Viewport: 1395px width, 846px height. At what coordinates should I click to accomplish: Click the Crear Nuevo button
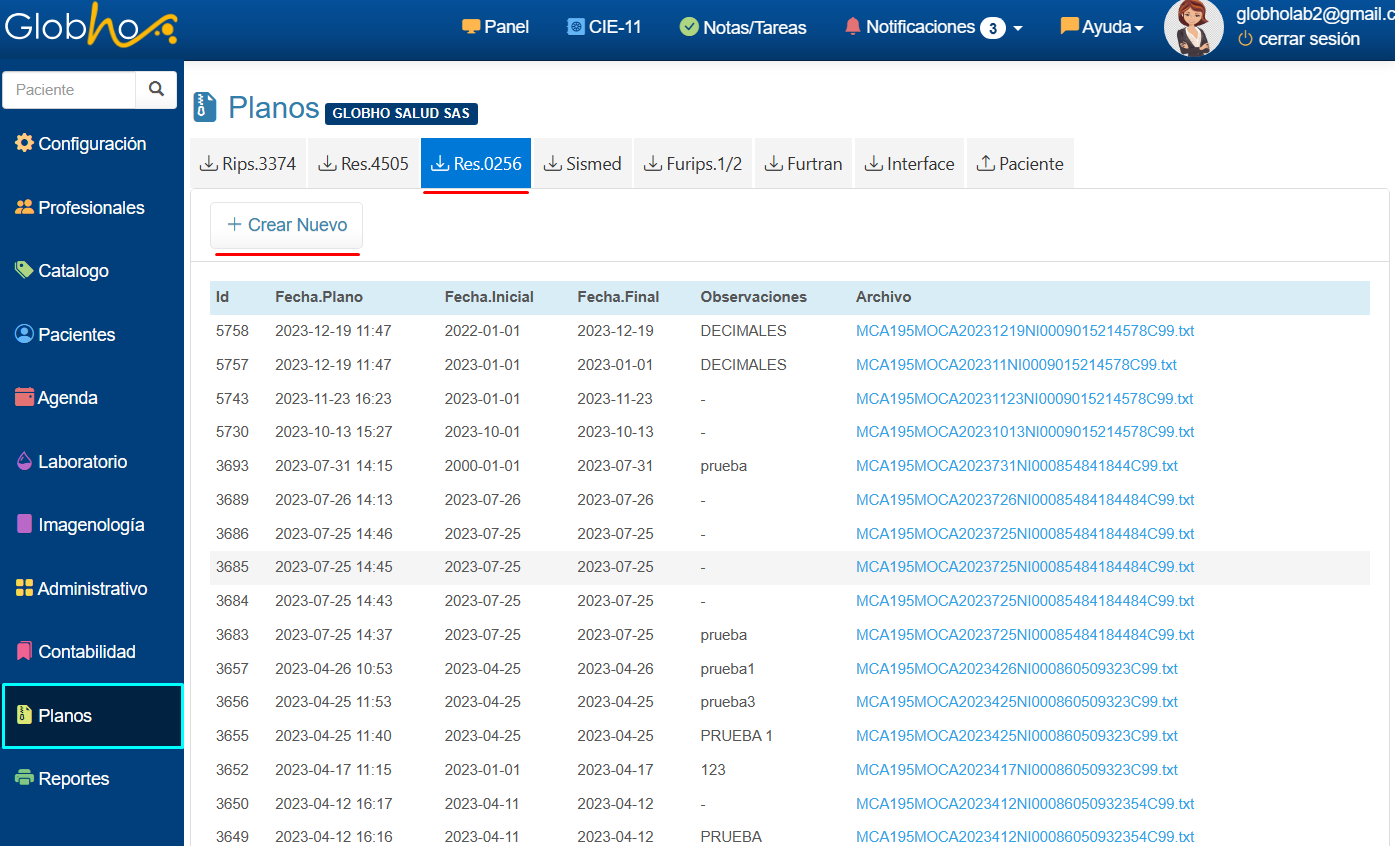point(286,225)
